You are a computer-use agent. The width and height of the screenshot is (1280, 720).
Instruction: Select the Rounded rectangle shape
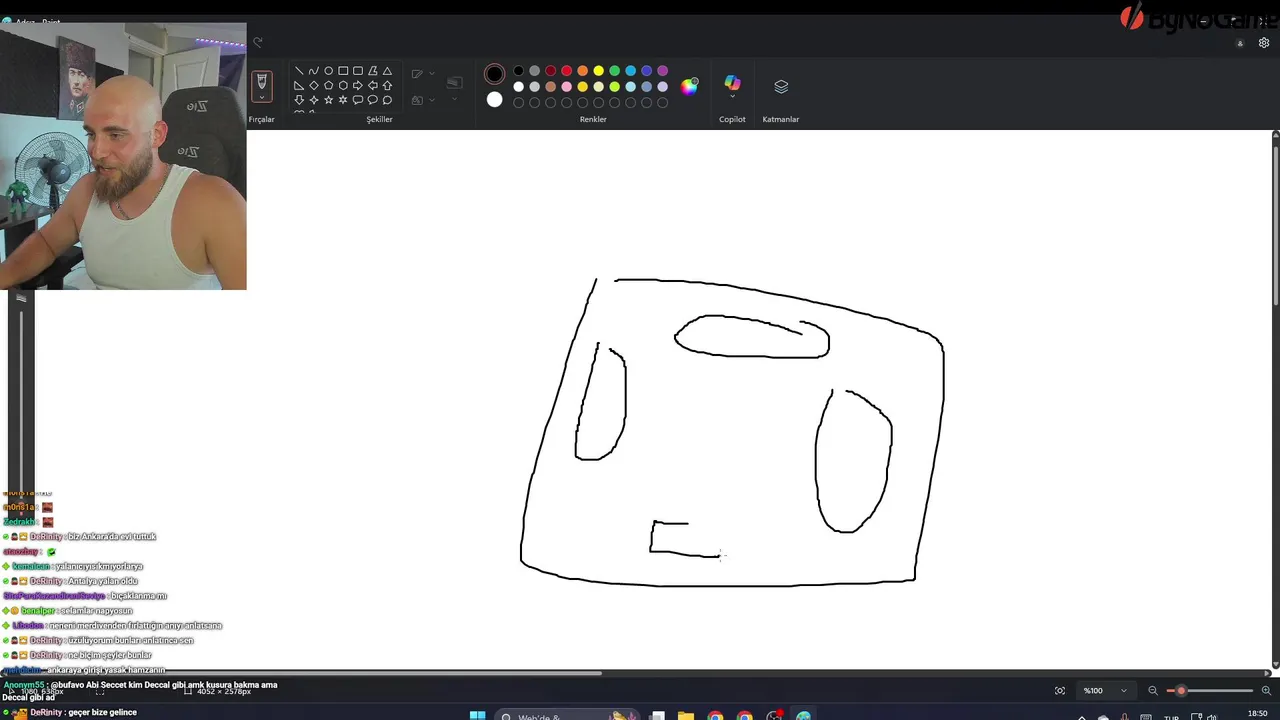point(358,71)
